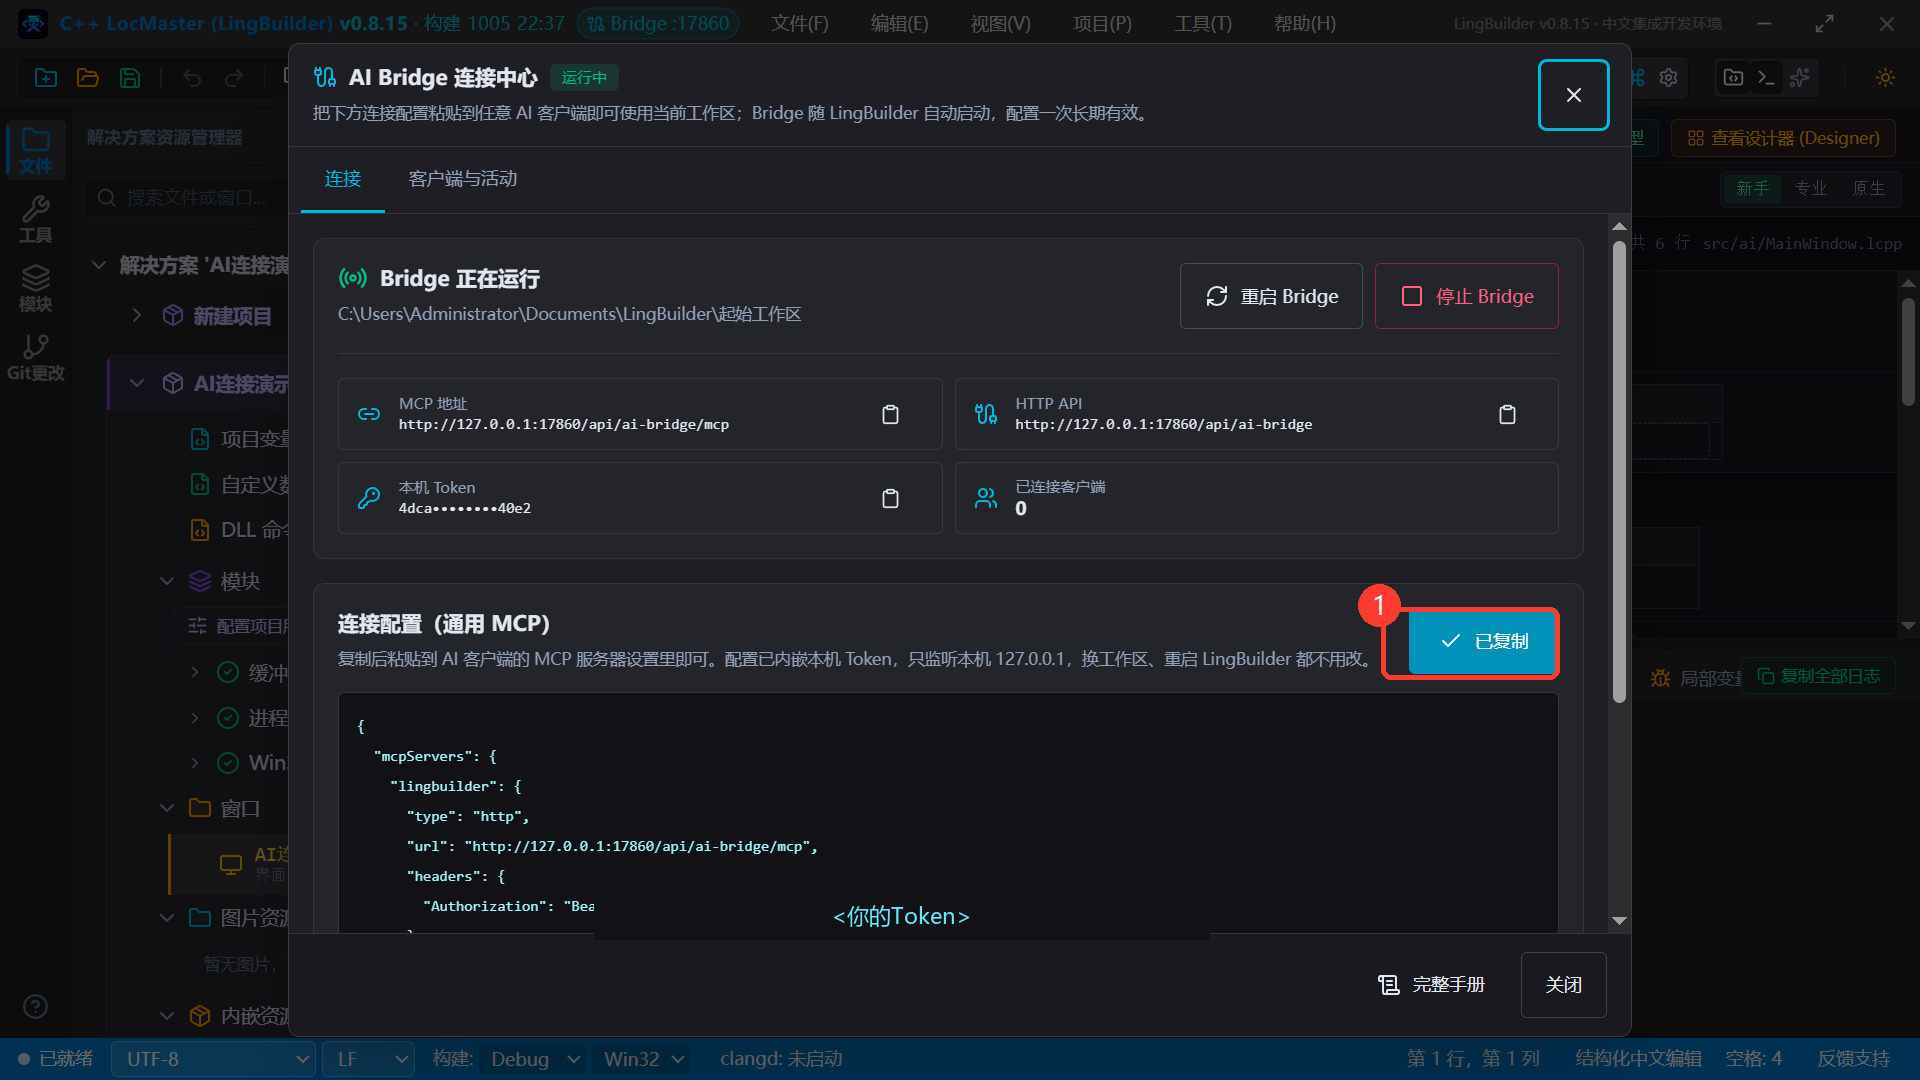The height and width of the screenshot is (1080, 1920).
Task: Click the 搜索文件或窗口 search field
Action: (x=185, y=198)
